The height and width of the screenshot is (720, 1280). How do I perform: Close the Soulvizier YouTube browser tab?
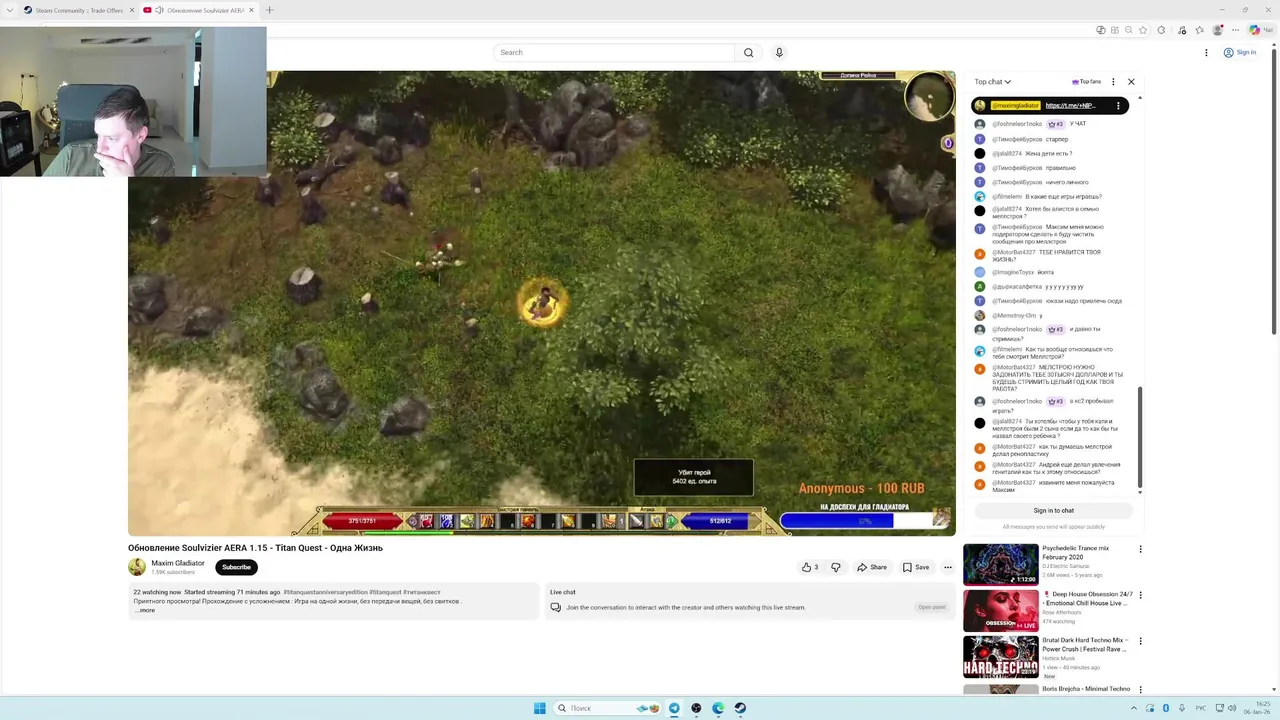click(251, 10)
